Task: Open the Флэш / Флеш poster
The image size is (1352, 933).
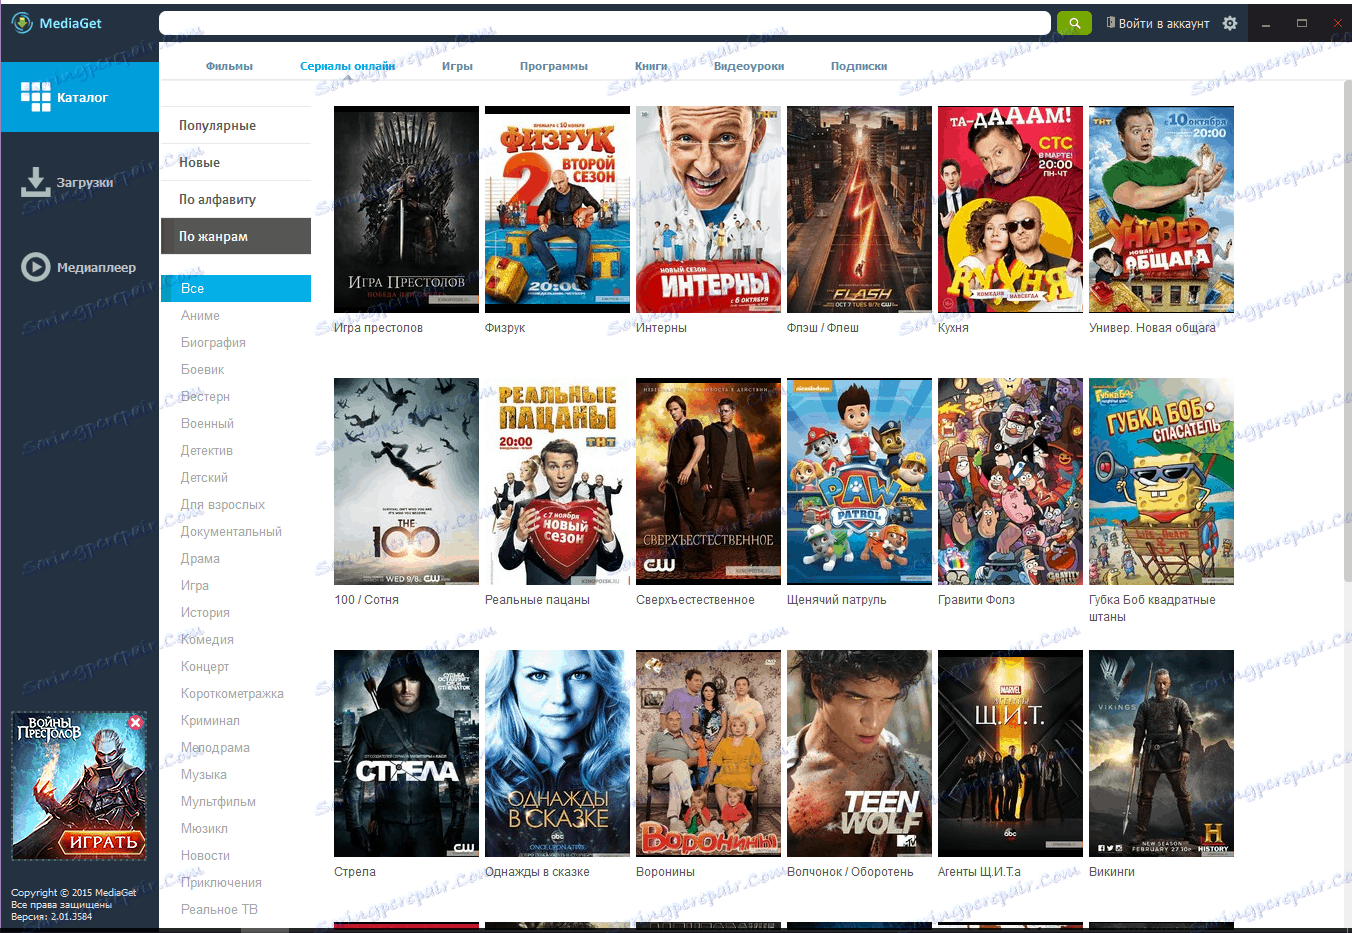Action: click(x=859, y=210)
